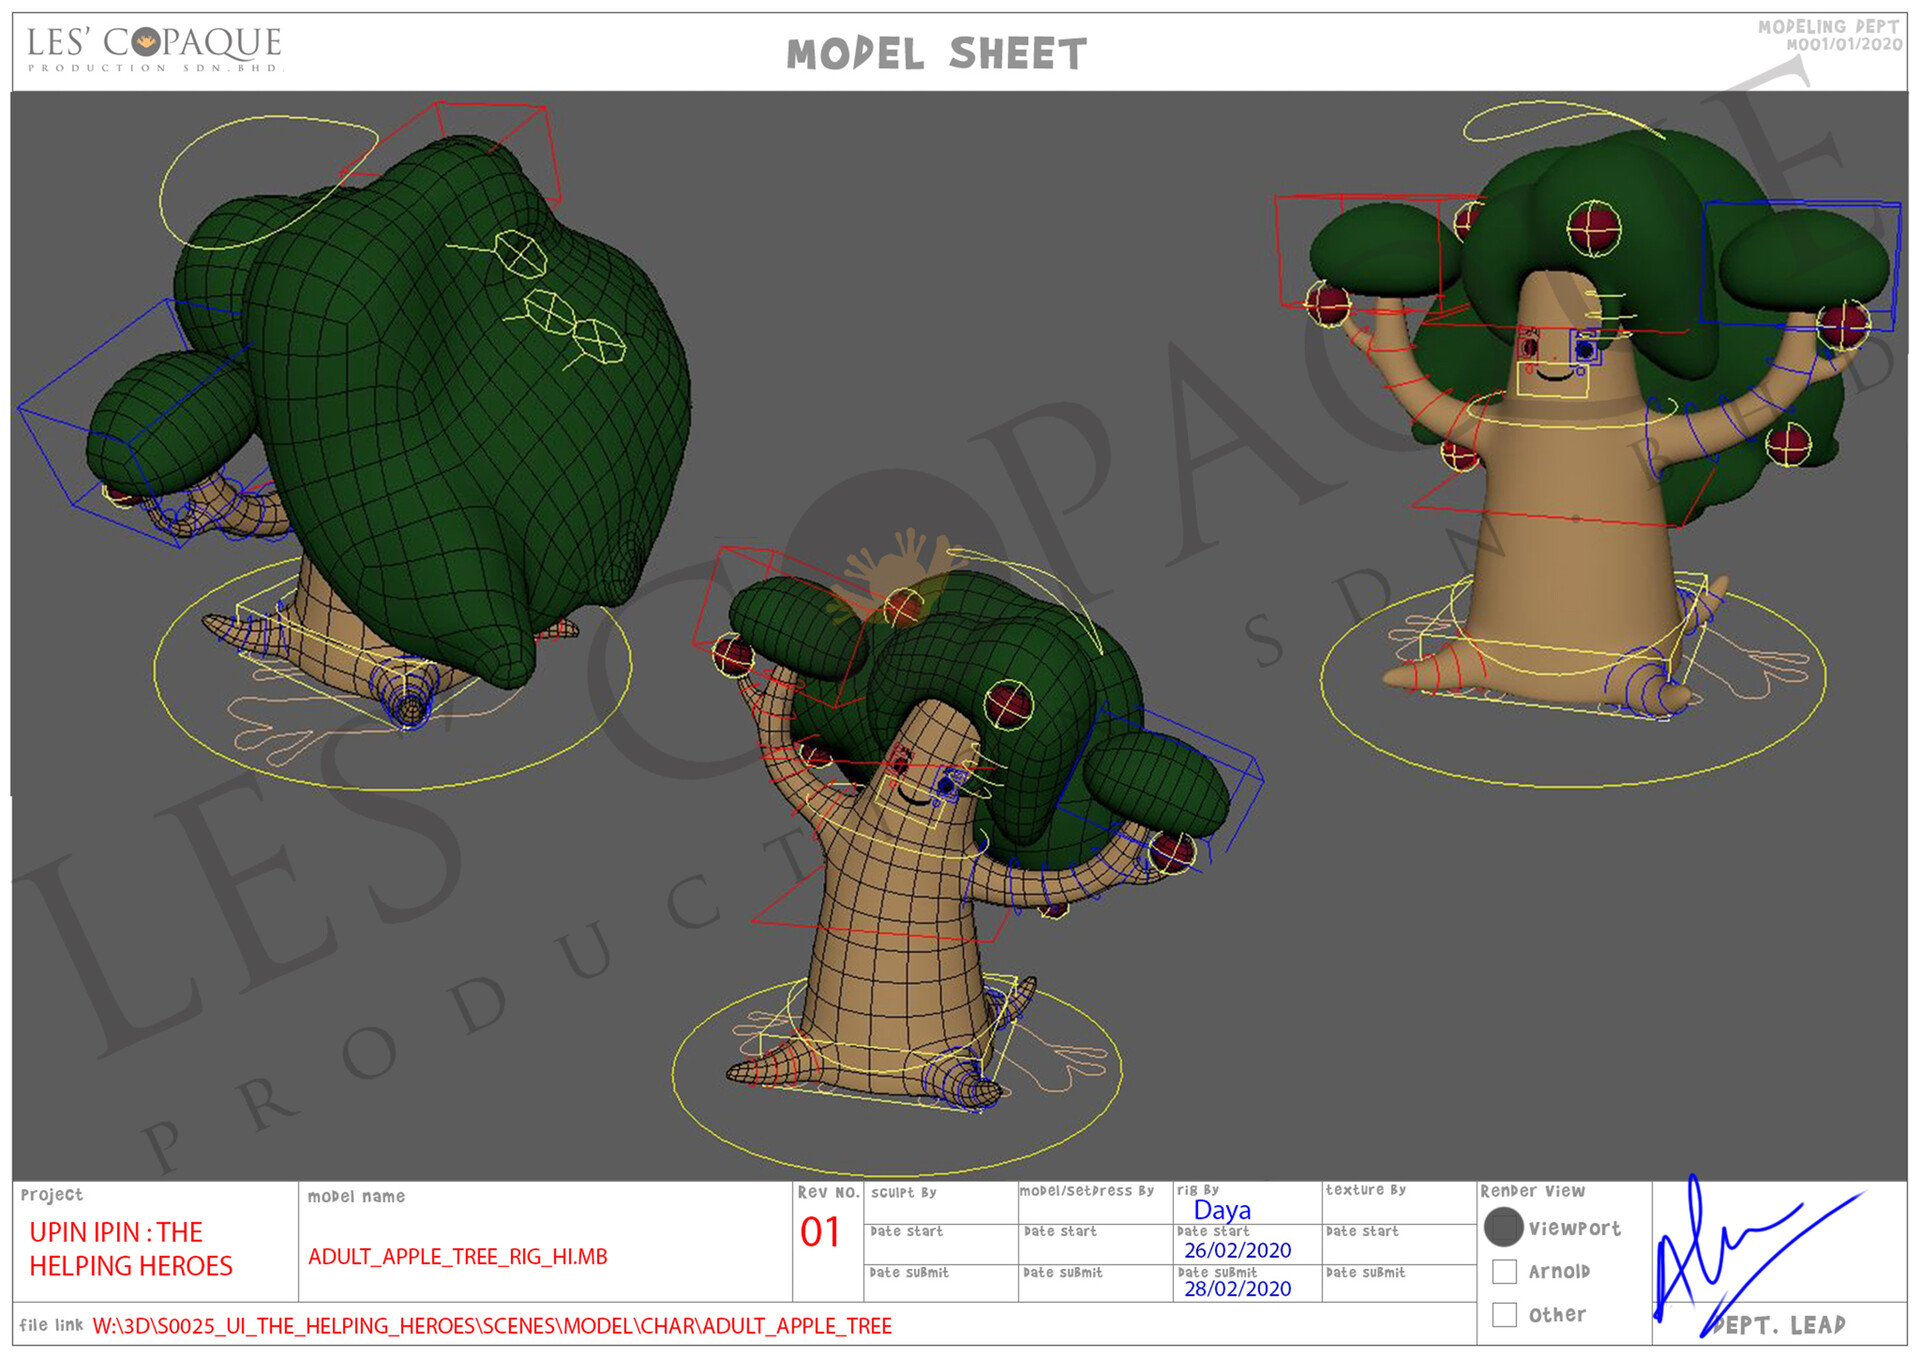Enable the Arnold render view checkbox

[x=1503, y=1270]
